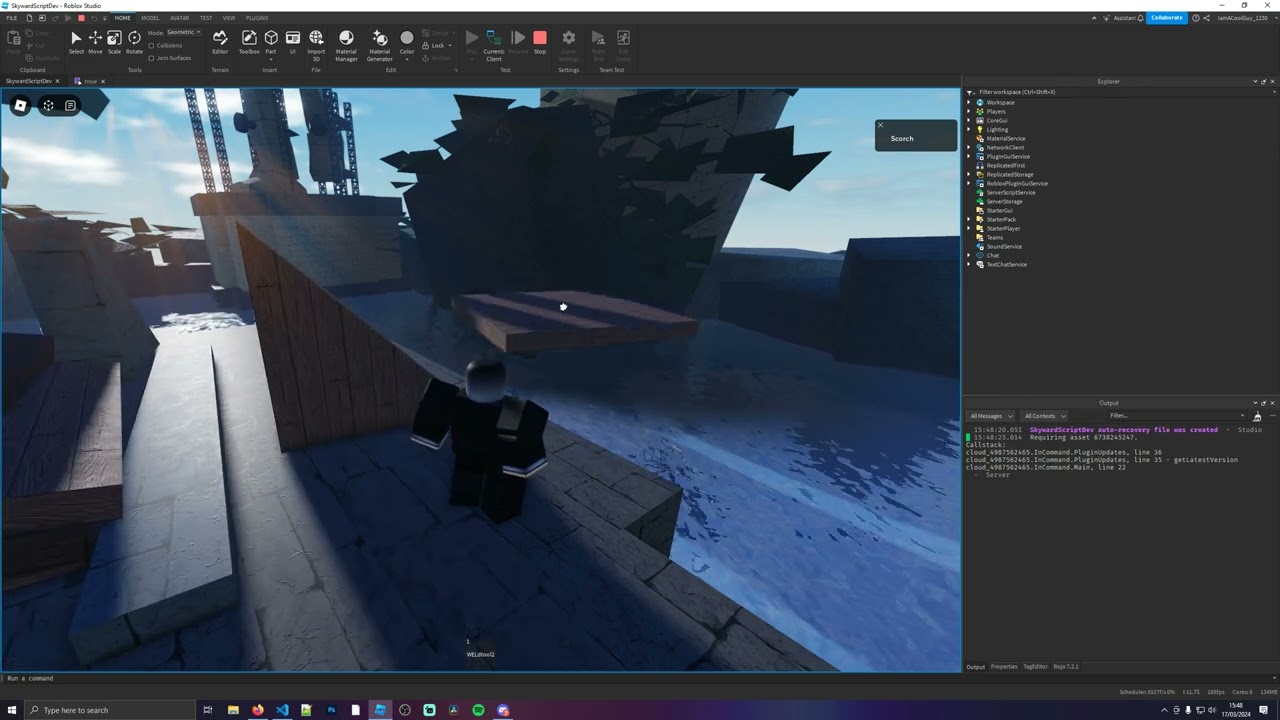Expand the Workspace tree node

[969, 102]
